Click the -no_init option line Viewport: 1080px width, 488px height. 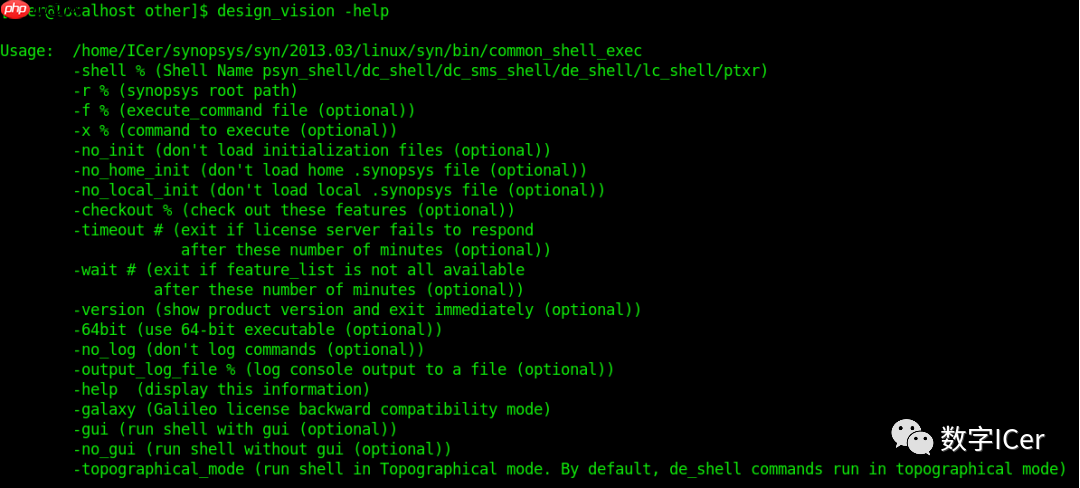[312, 150]
